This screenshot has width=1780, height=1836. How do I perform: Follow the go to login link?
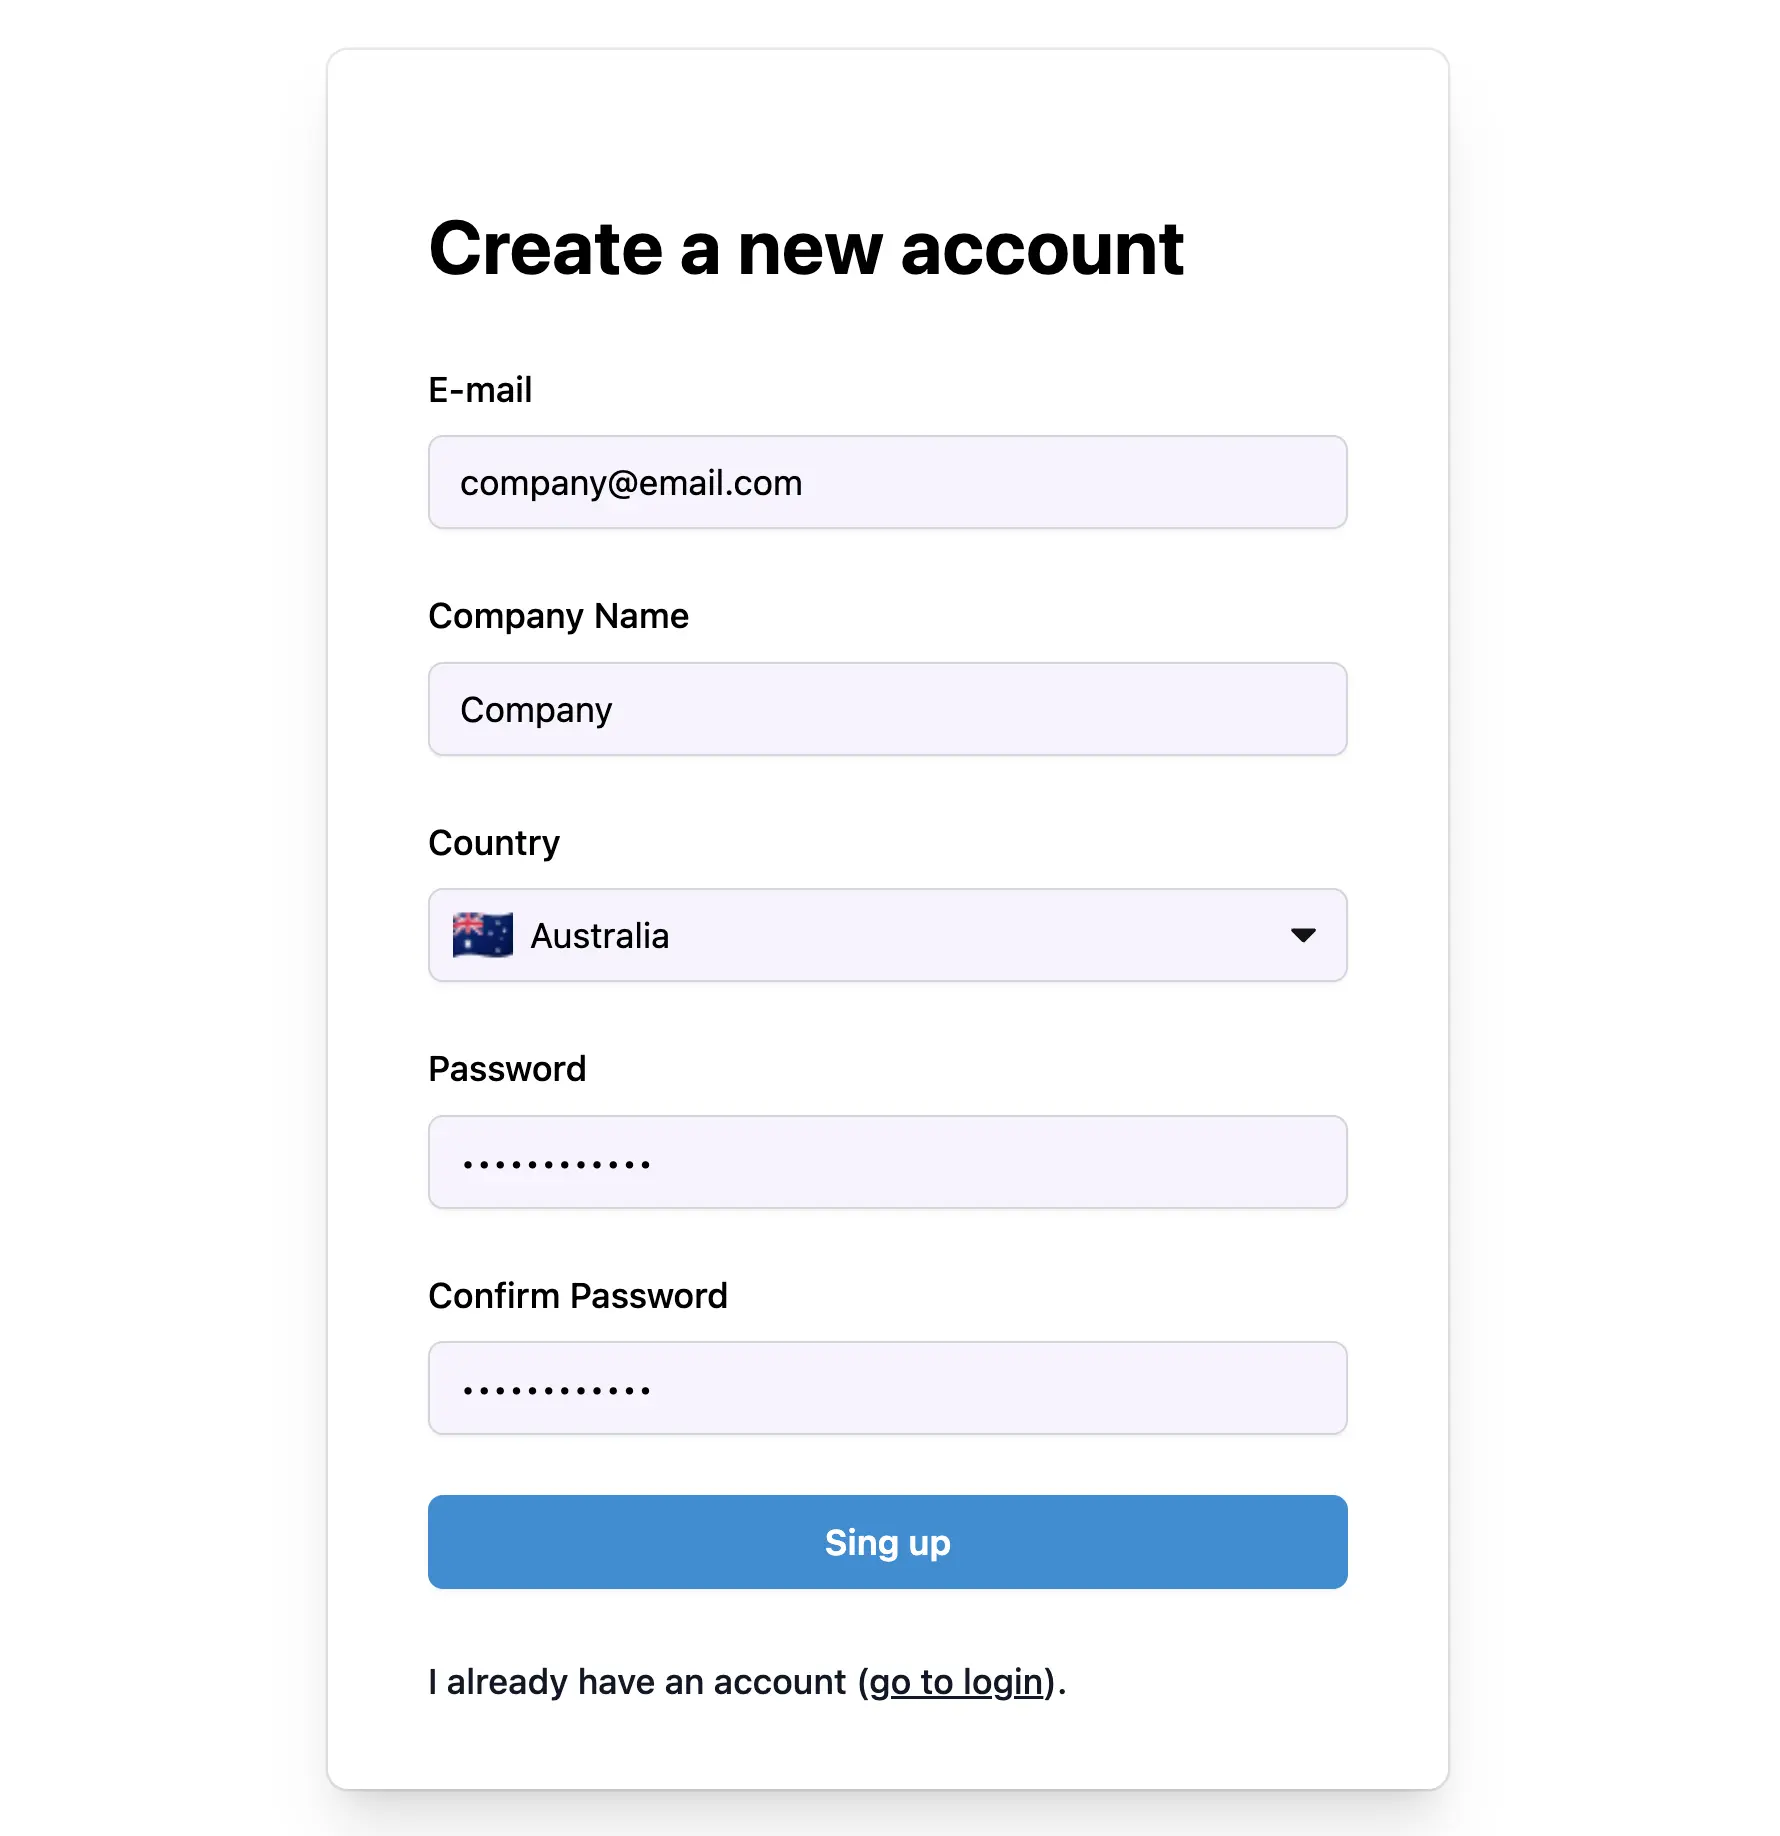pos(956,1682)
